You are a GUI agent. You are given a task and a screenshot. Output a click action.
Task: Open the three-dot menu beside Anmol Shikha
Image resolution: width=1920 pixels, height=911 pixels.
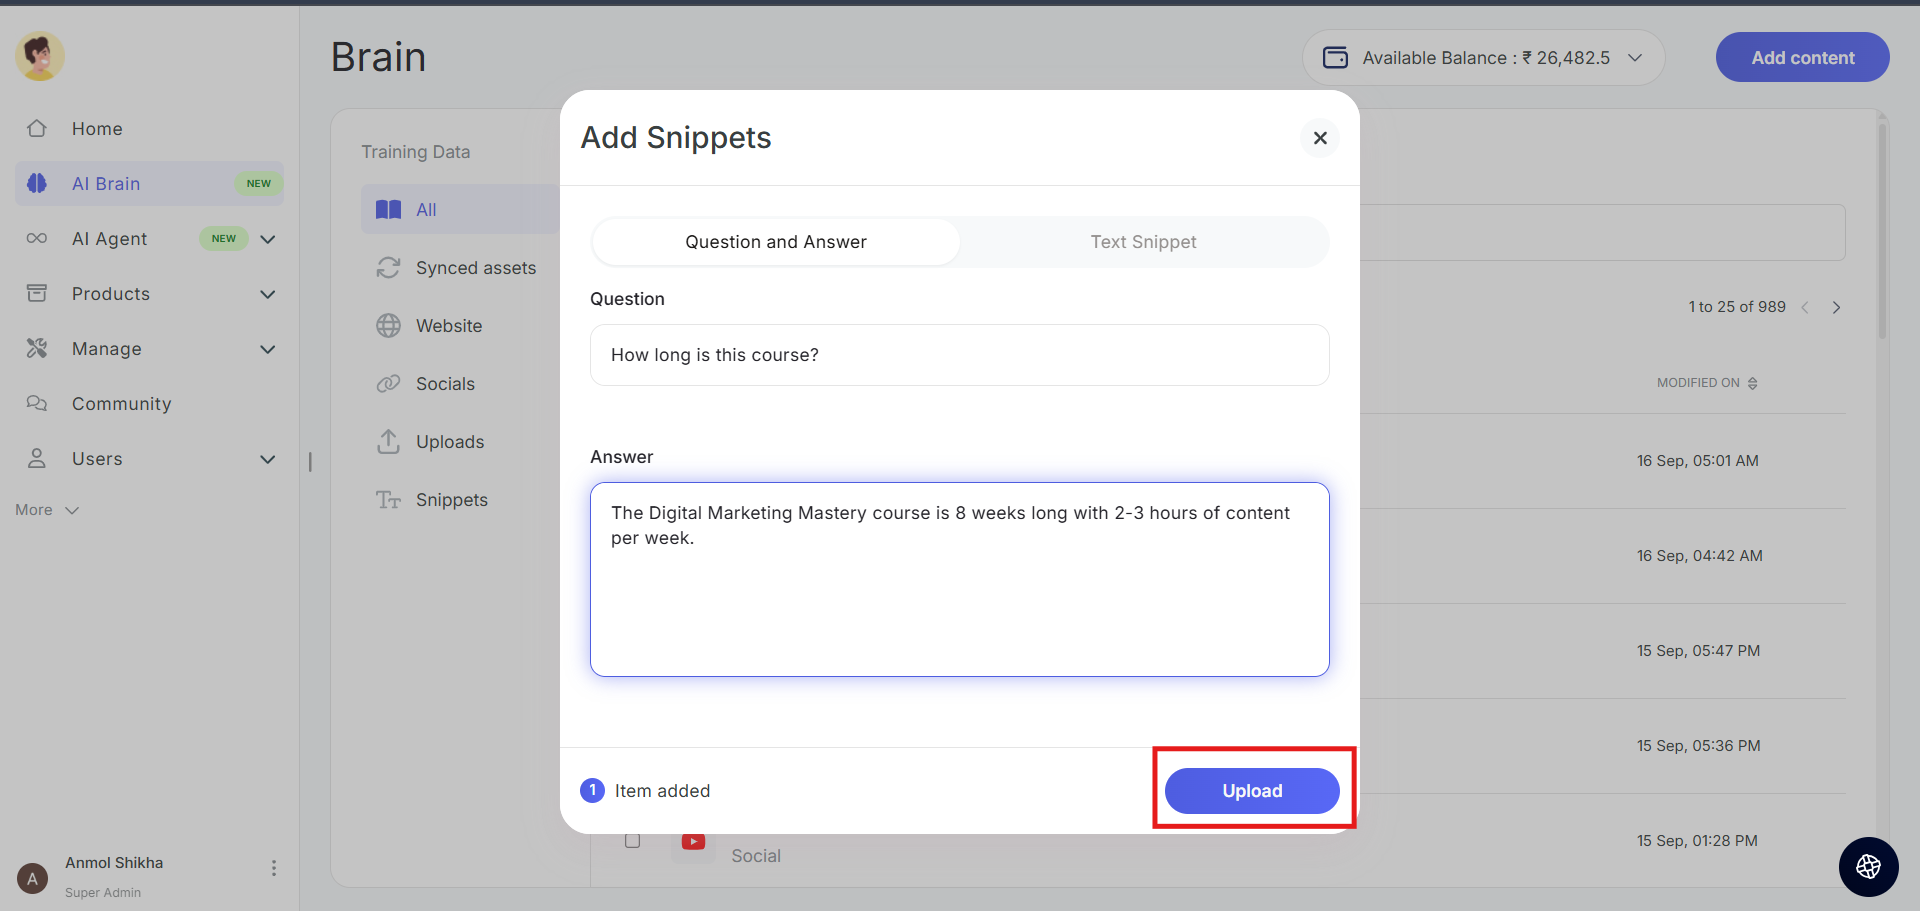tap(274, 868)
